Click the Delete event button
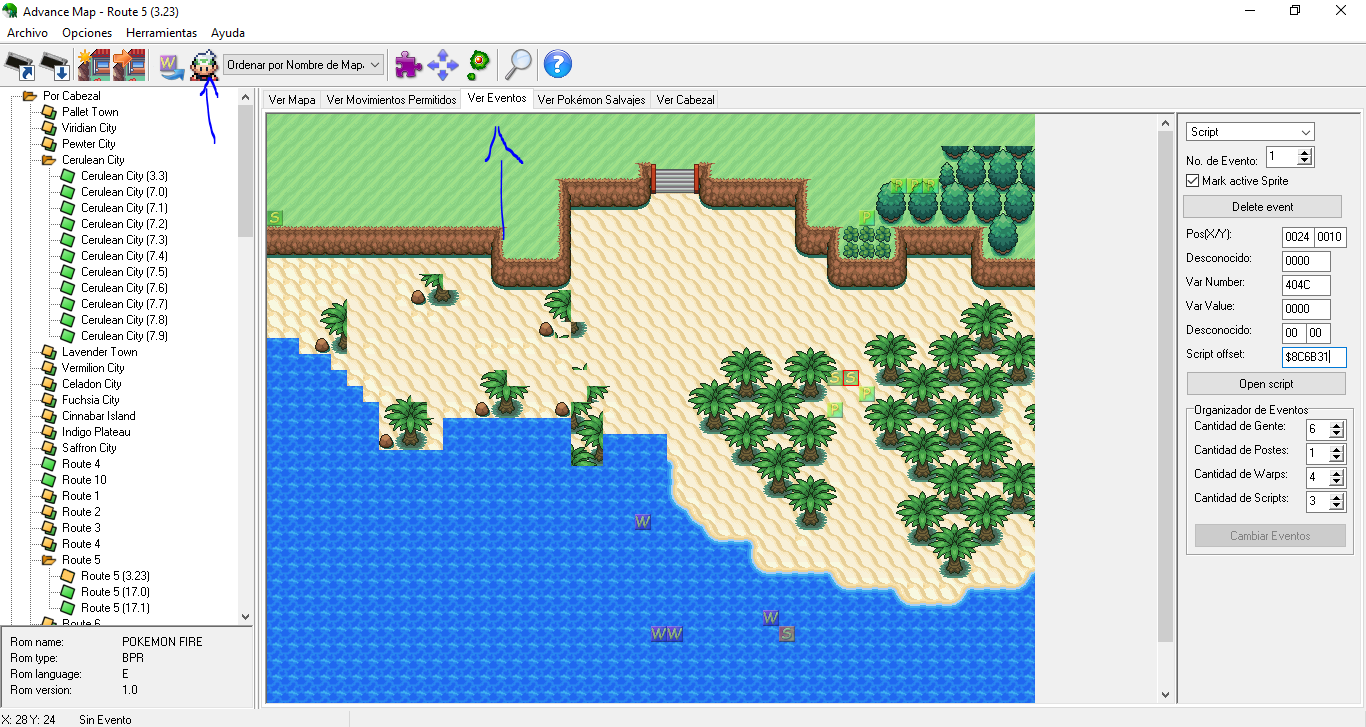This screenshot has height=727, width=1366. [1262, 207]
